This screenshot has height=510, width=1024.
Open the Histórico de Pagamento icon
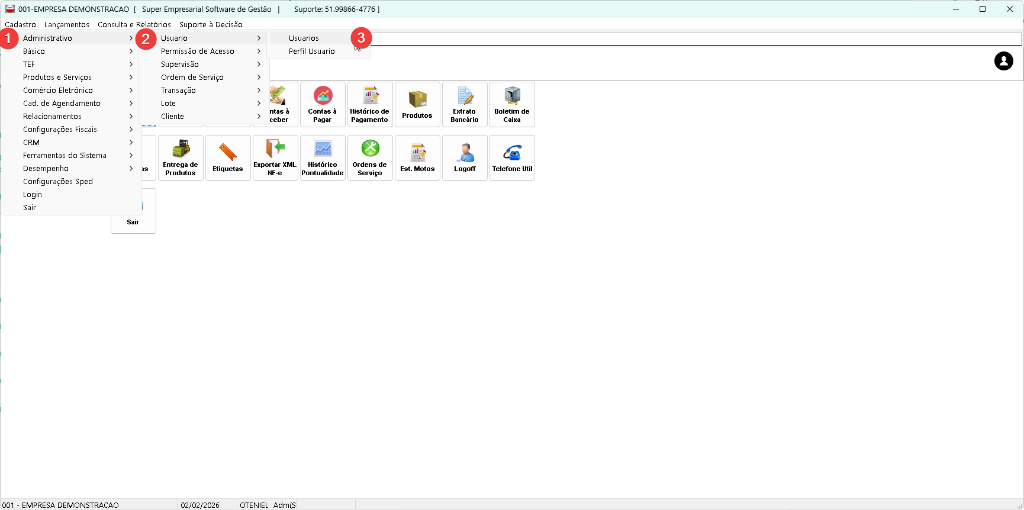[370, 103]
